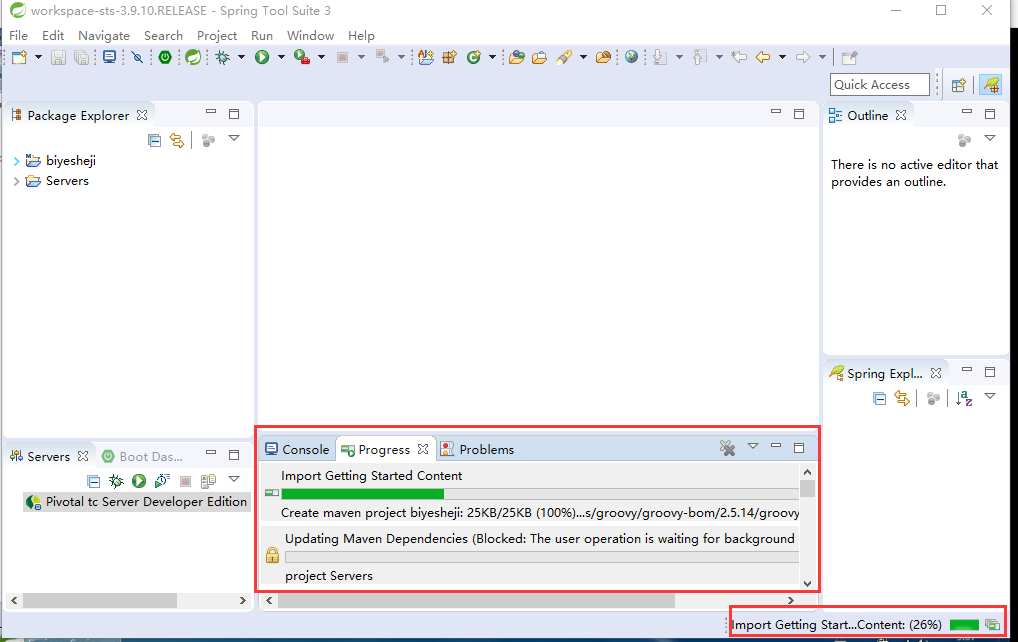Open the web browser globe icon
This screenshot has width=1018, height=642.
pos(631,57)
